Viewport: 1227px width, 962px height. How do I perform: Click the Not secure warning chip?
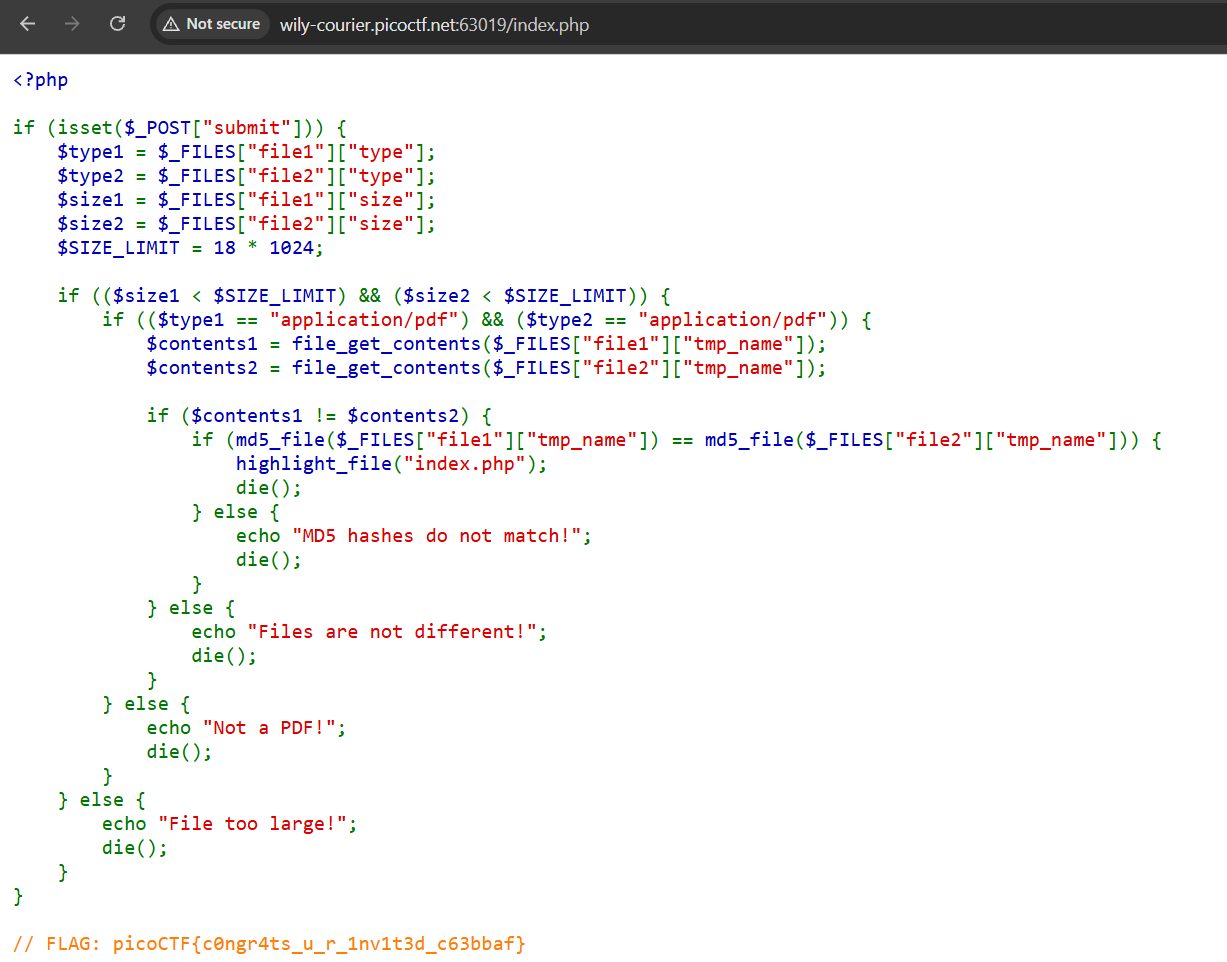pos(212,24)
